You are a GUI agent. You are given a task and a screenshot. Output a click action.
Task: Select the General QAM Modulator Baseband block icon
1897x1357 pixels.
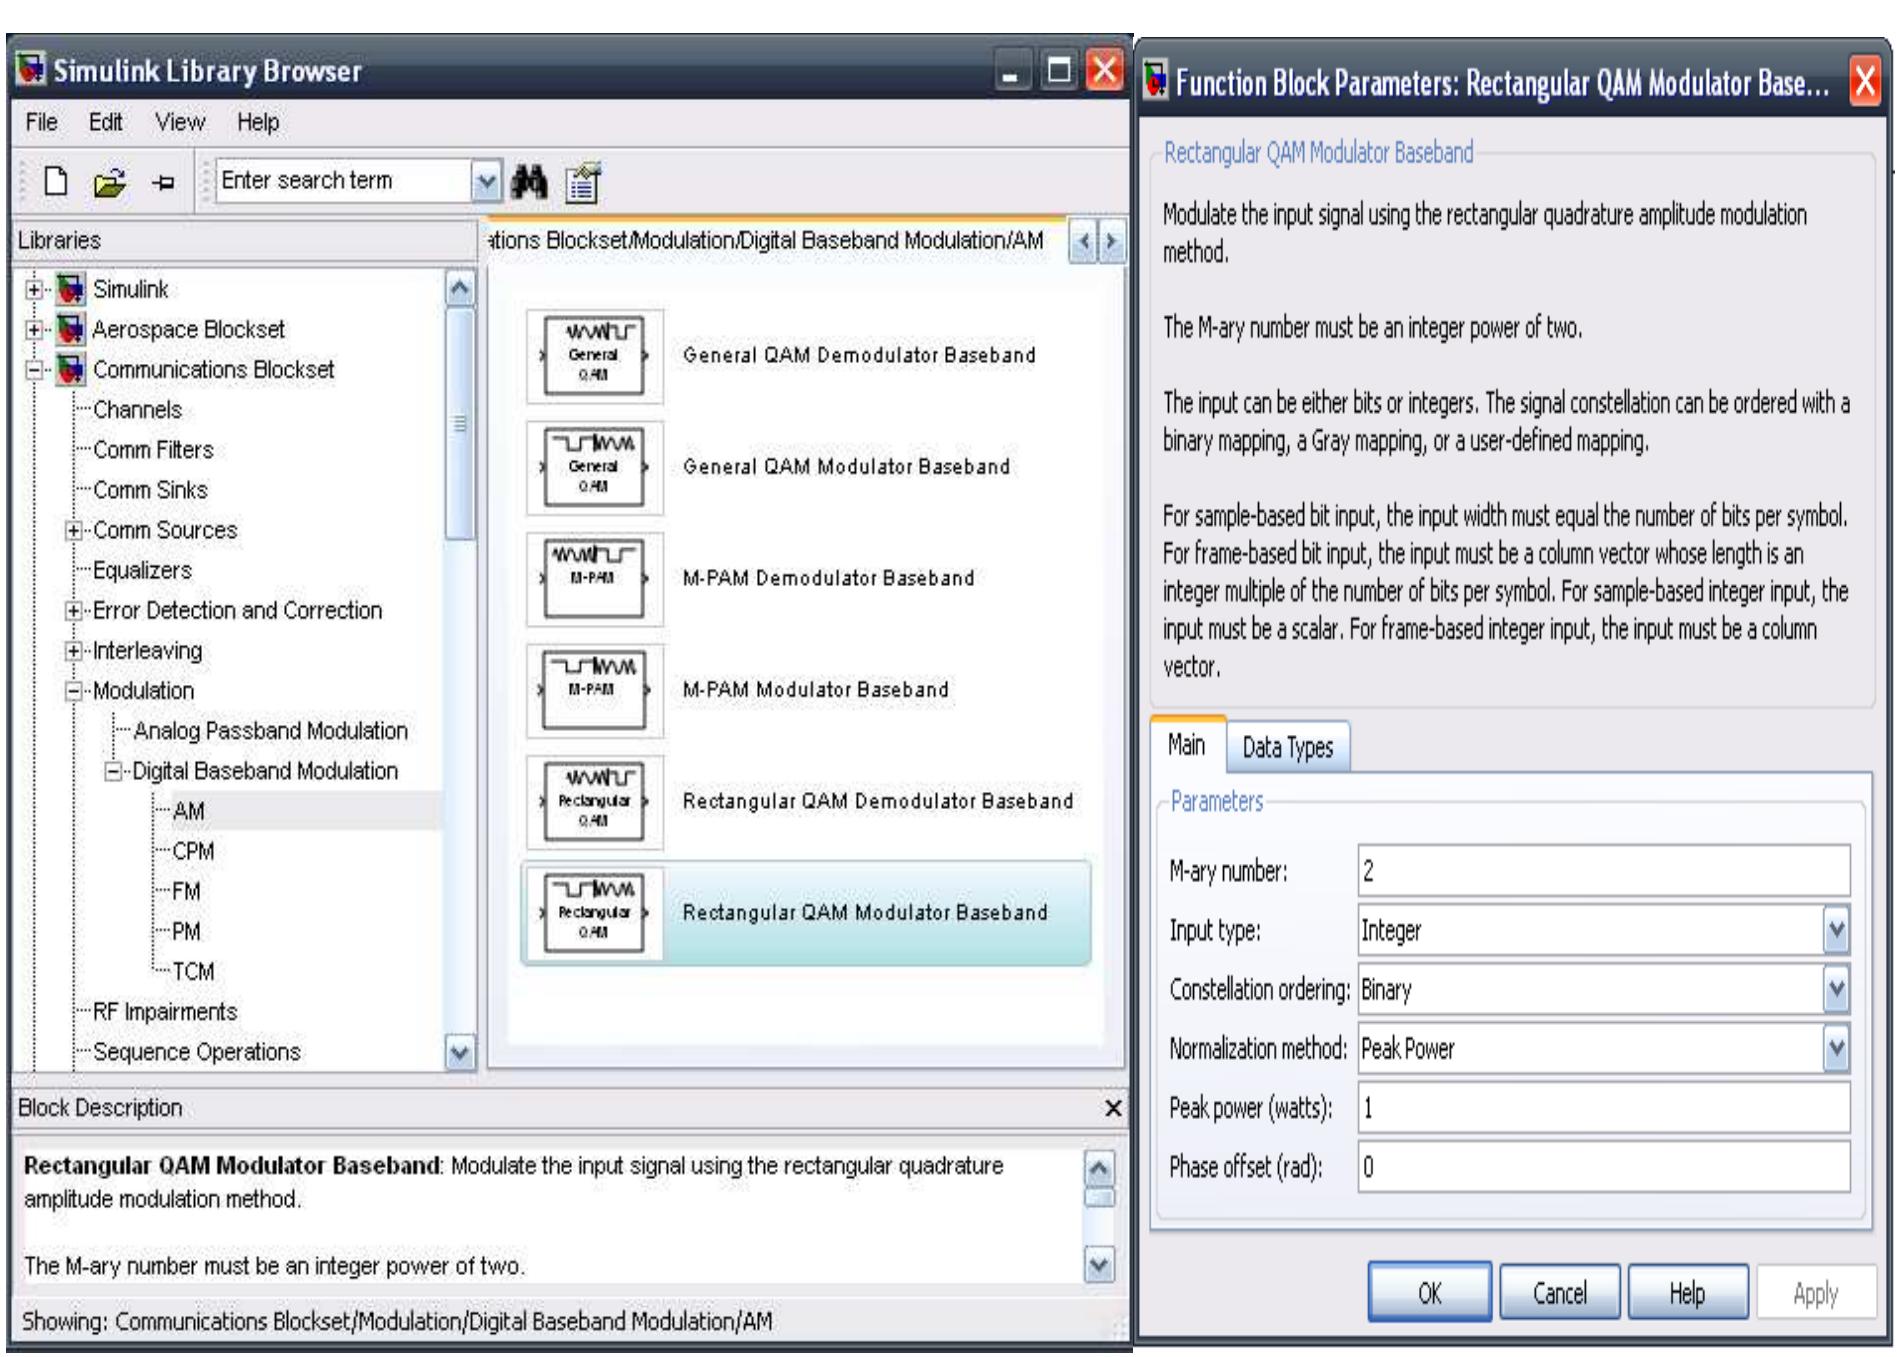[594, 467]
